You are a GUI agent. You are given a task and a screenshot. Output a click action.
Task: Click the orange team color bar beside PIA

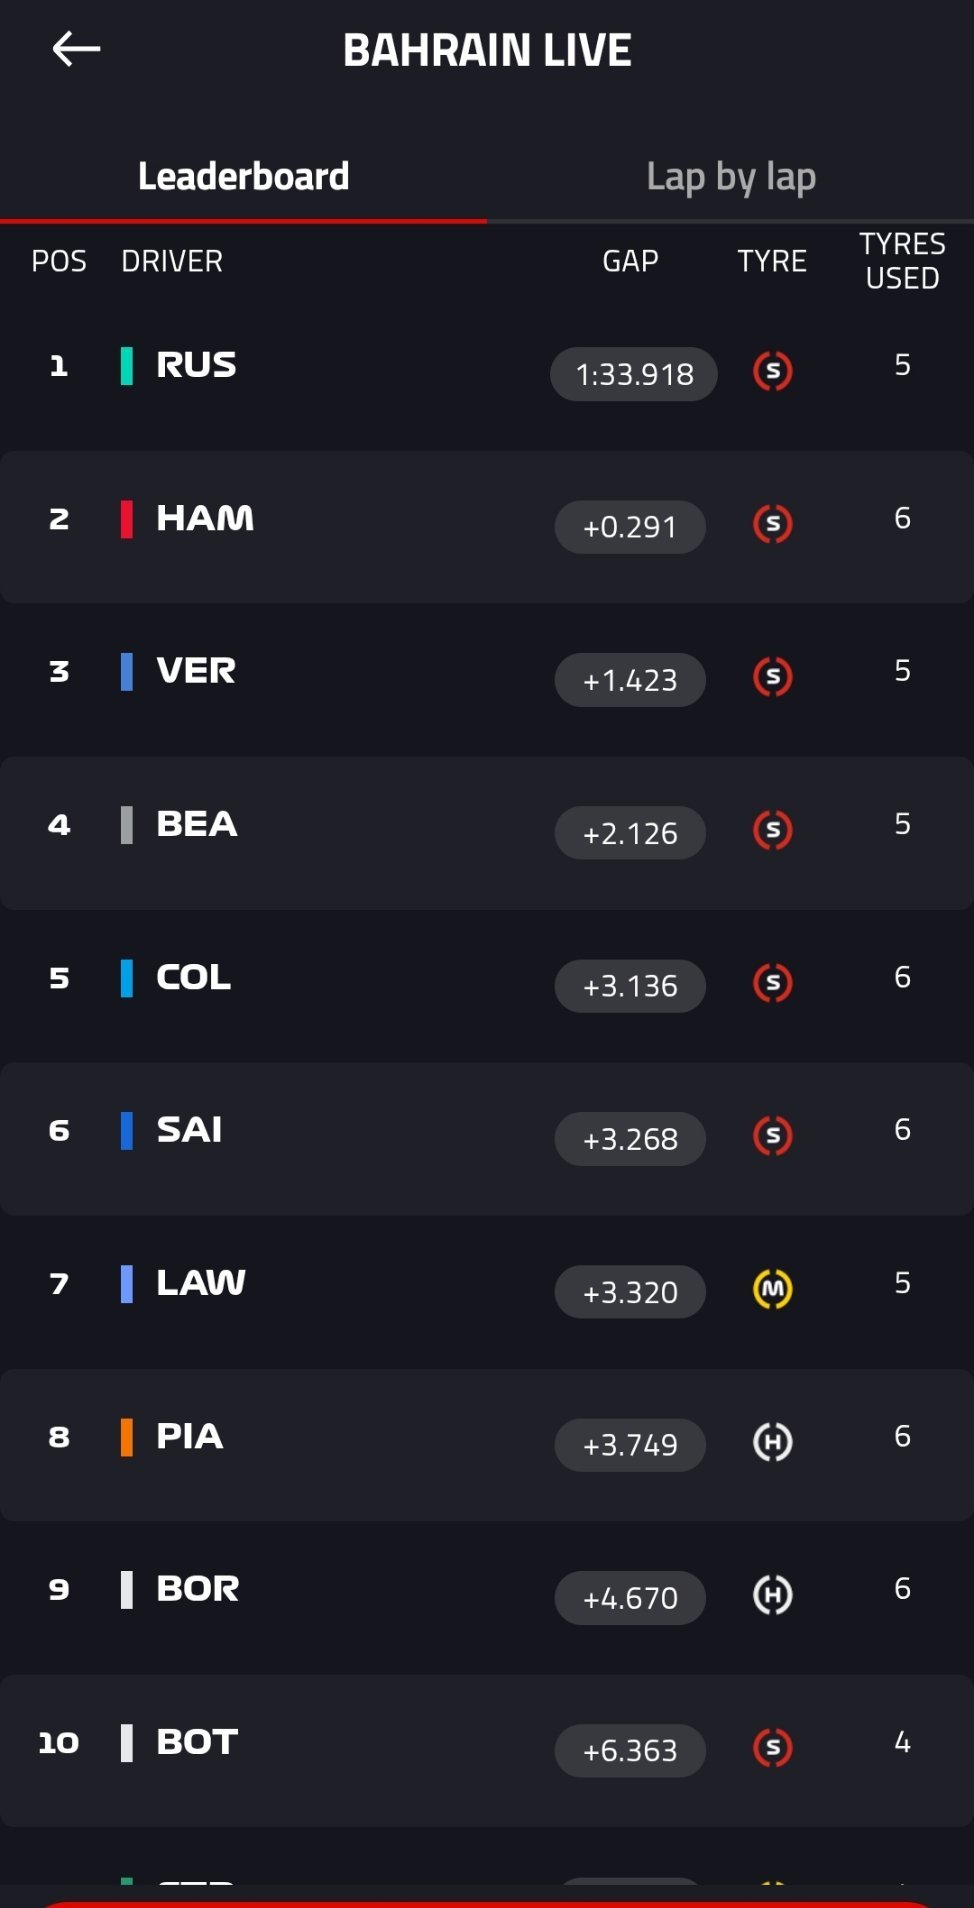click(x=127, y=1437)
